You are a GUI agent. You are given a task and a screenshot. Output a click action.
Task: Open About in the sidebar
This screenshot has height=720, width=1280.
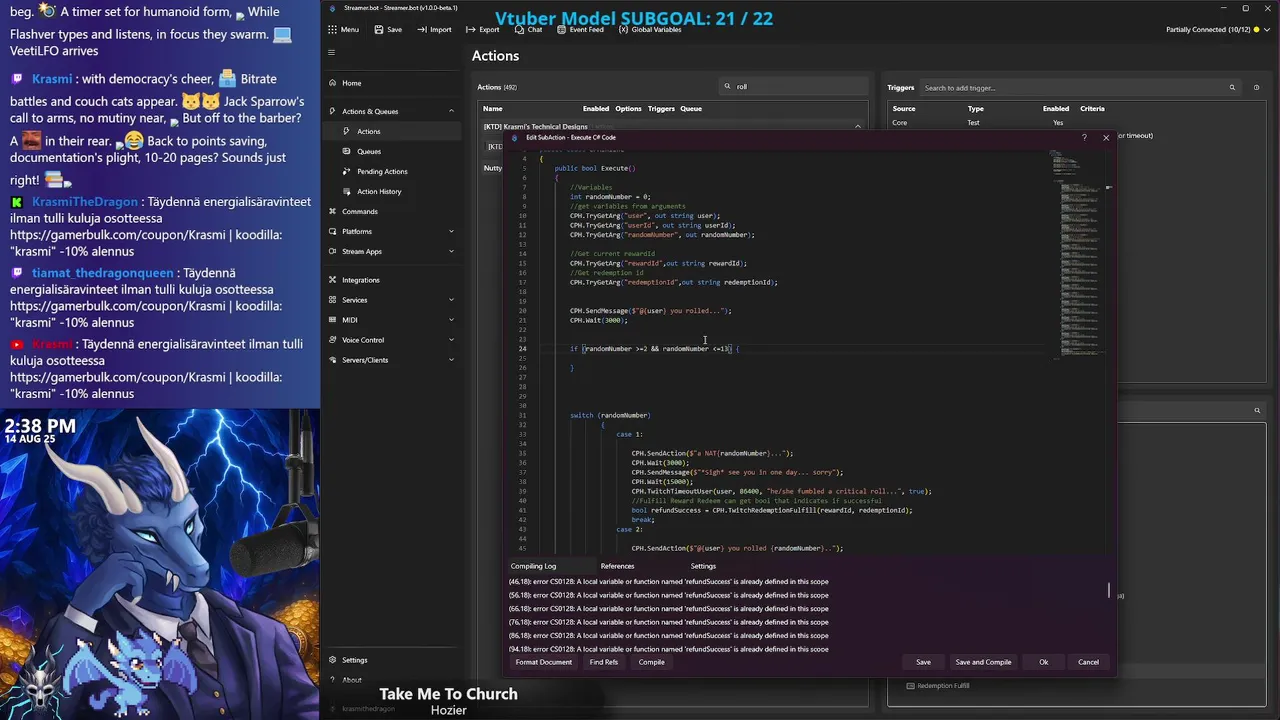tap(352, 680)
